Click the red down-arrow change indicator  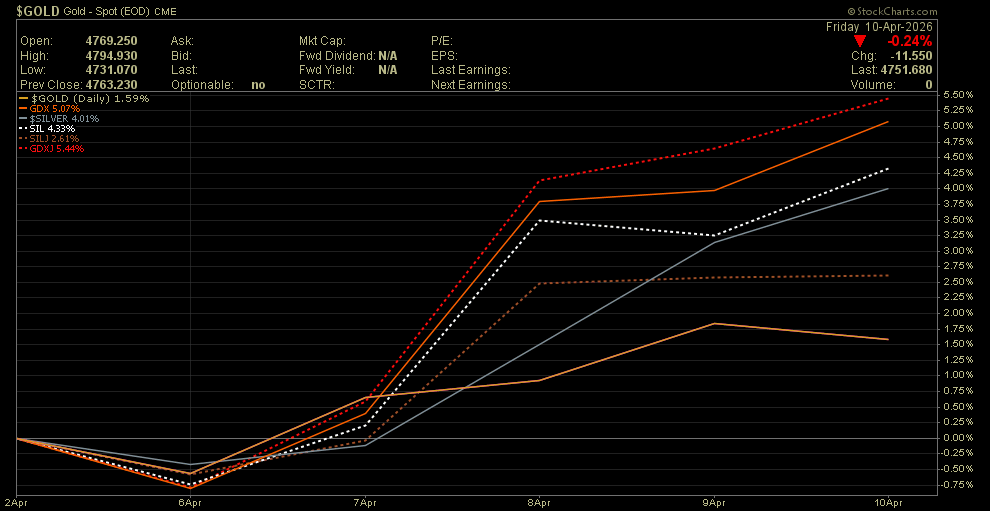tap(859, 41)
